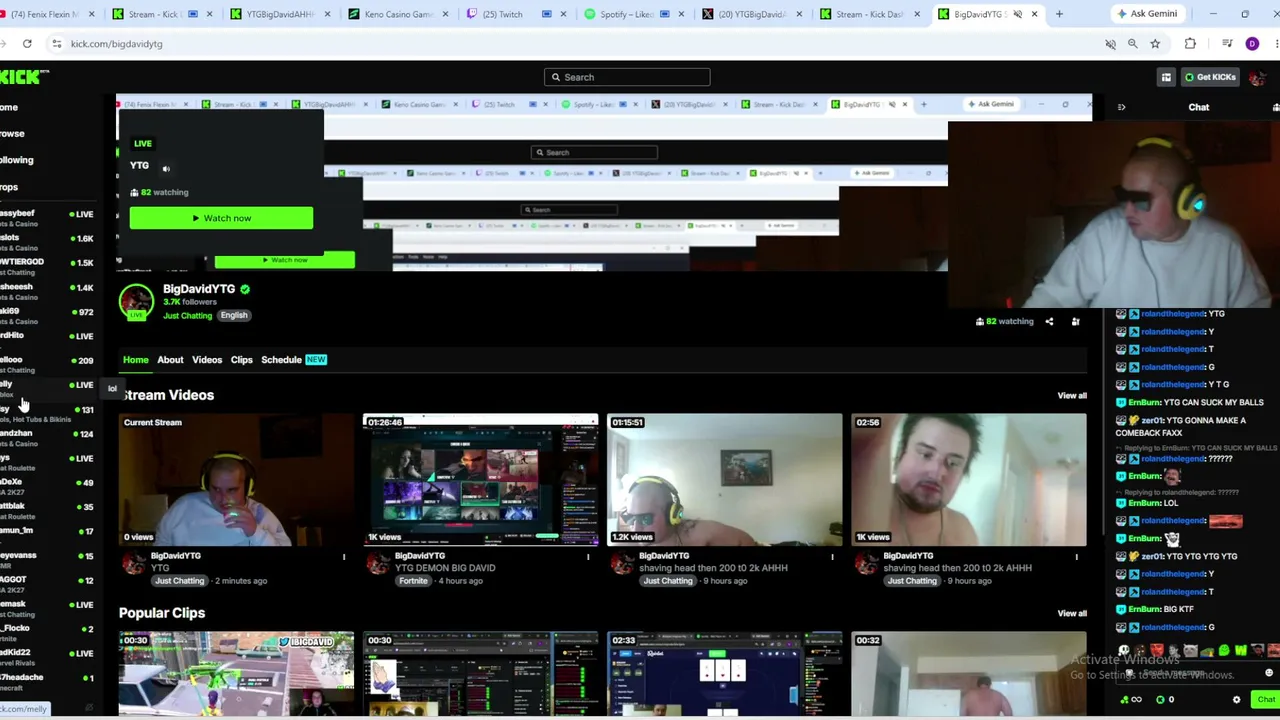This screenshot has height=720, width=1280.
Task: Open options menu for YTG DEMON BIG DAVID video
Action: tap(588, 557)
